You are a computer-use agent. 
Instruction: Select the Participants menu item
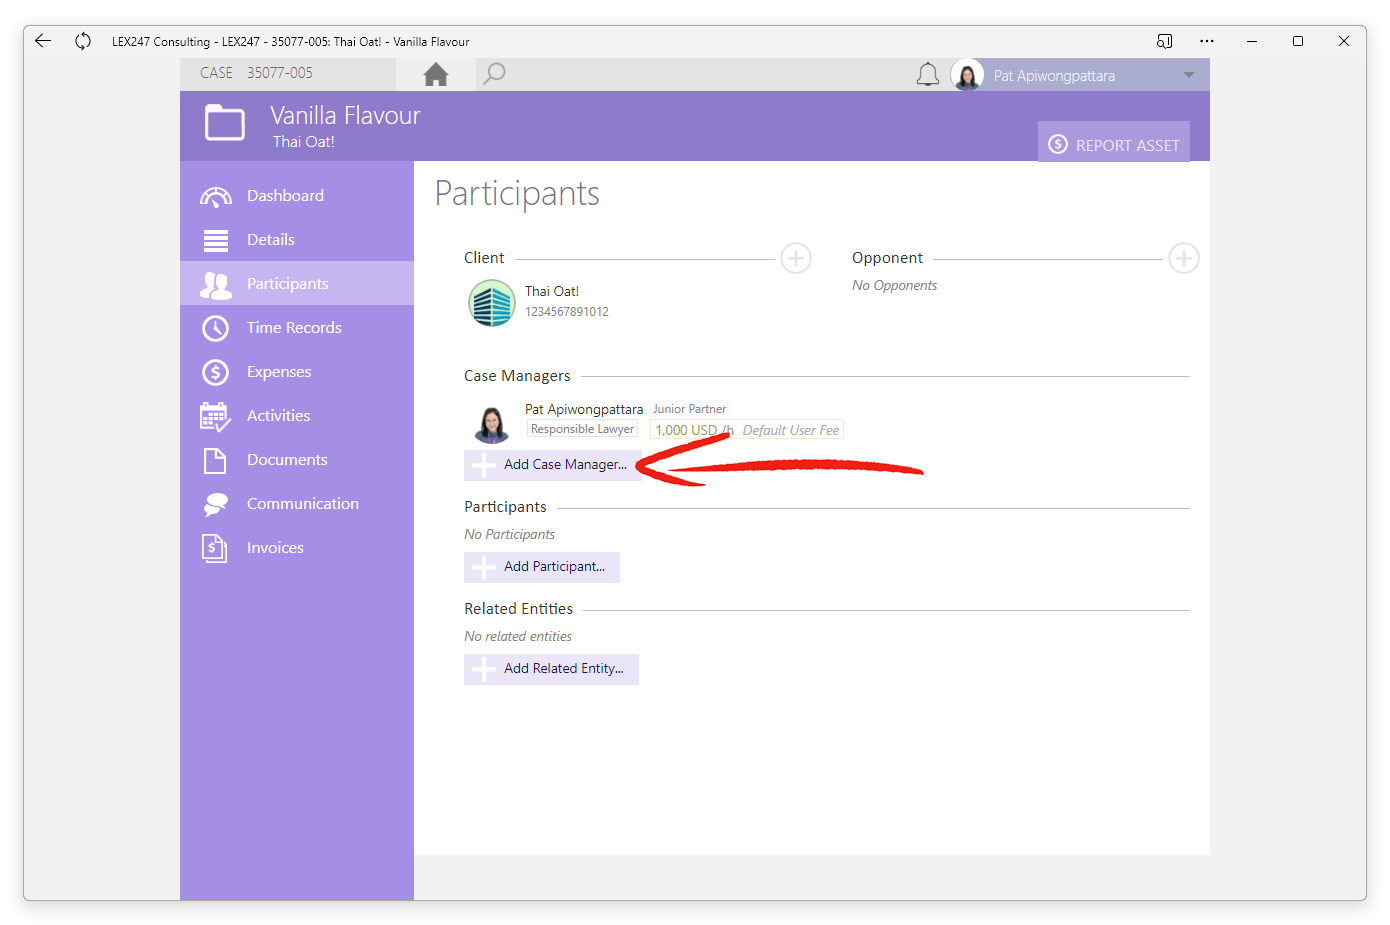coord(297,283)
